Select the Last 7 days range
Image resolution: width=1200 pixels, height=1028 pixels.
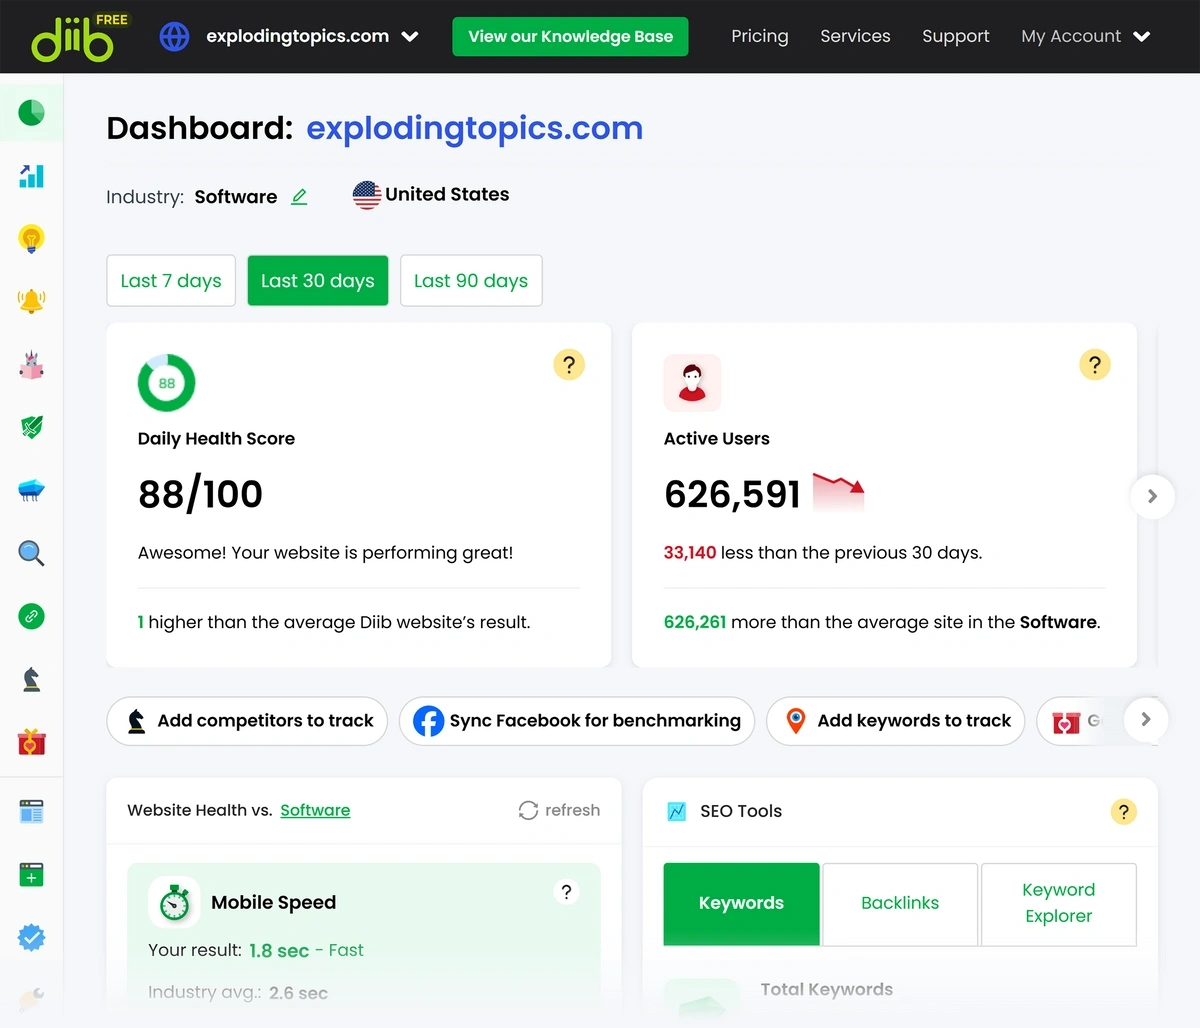171,280
